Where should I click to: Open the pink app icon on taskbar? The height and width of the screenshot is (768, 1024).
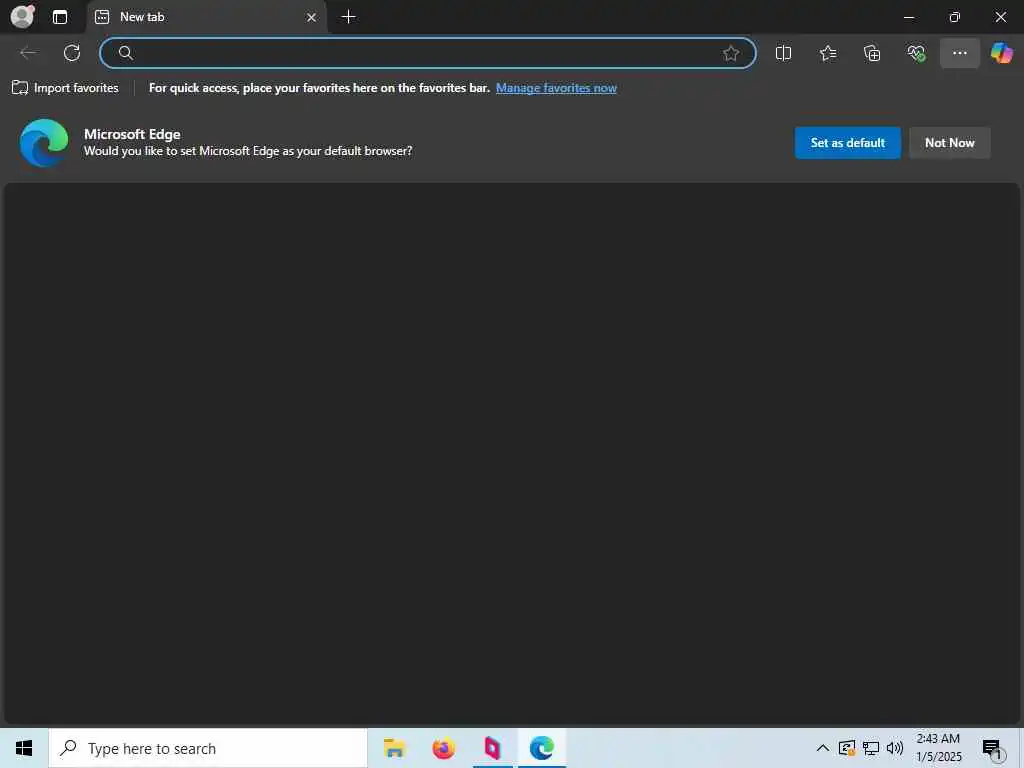click(492, 748)
